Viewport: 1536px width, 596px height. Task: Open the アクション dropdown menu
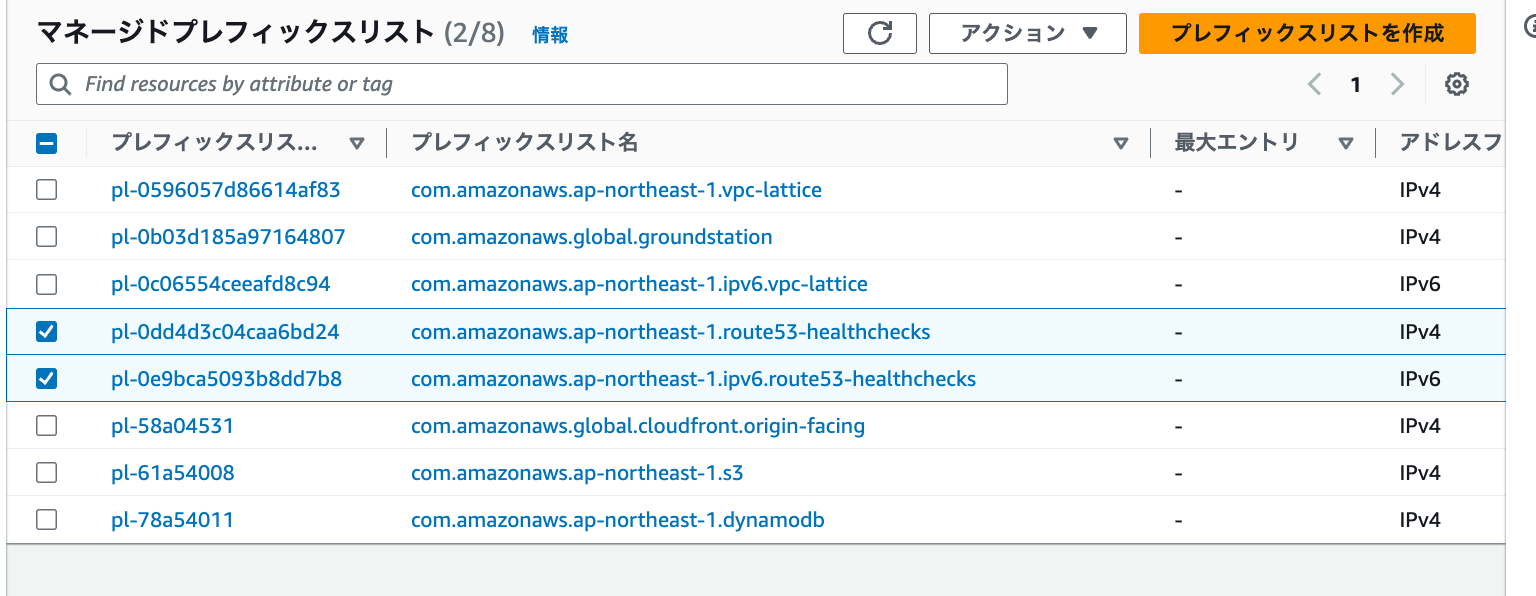click(x=1027, y=33)
